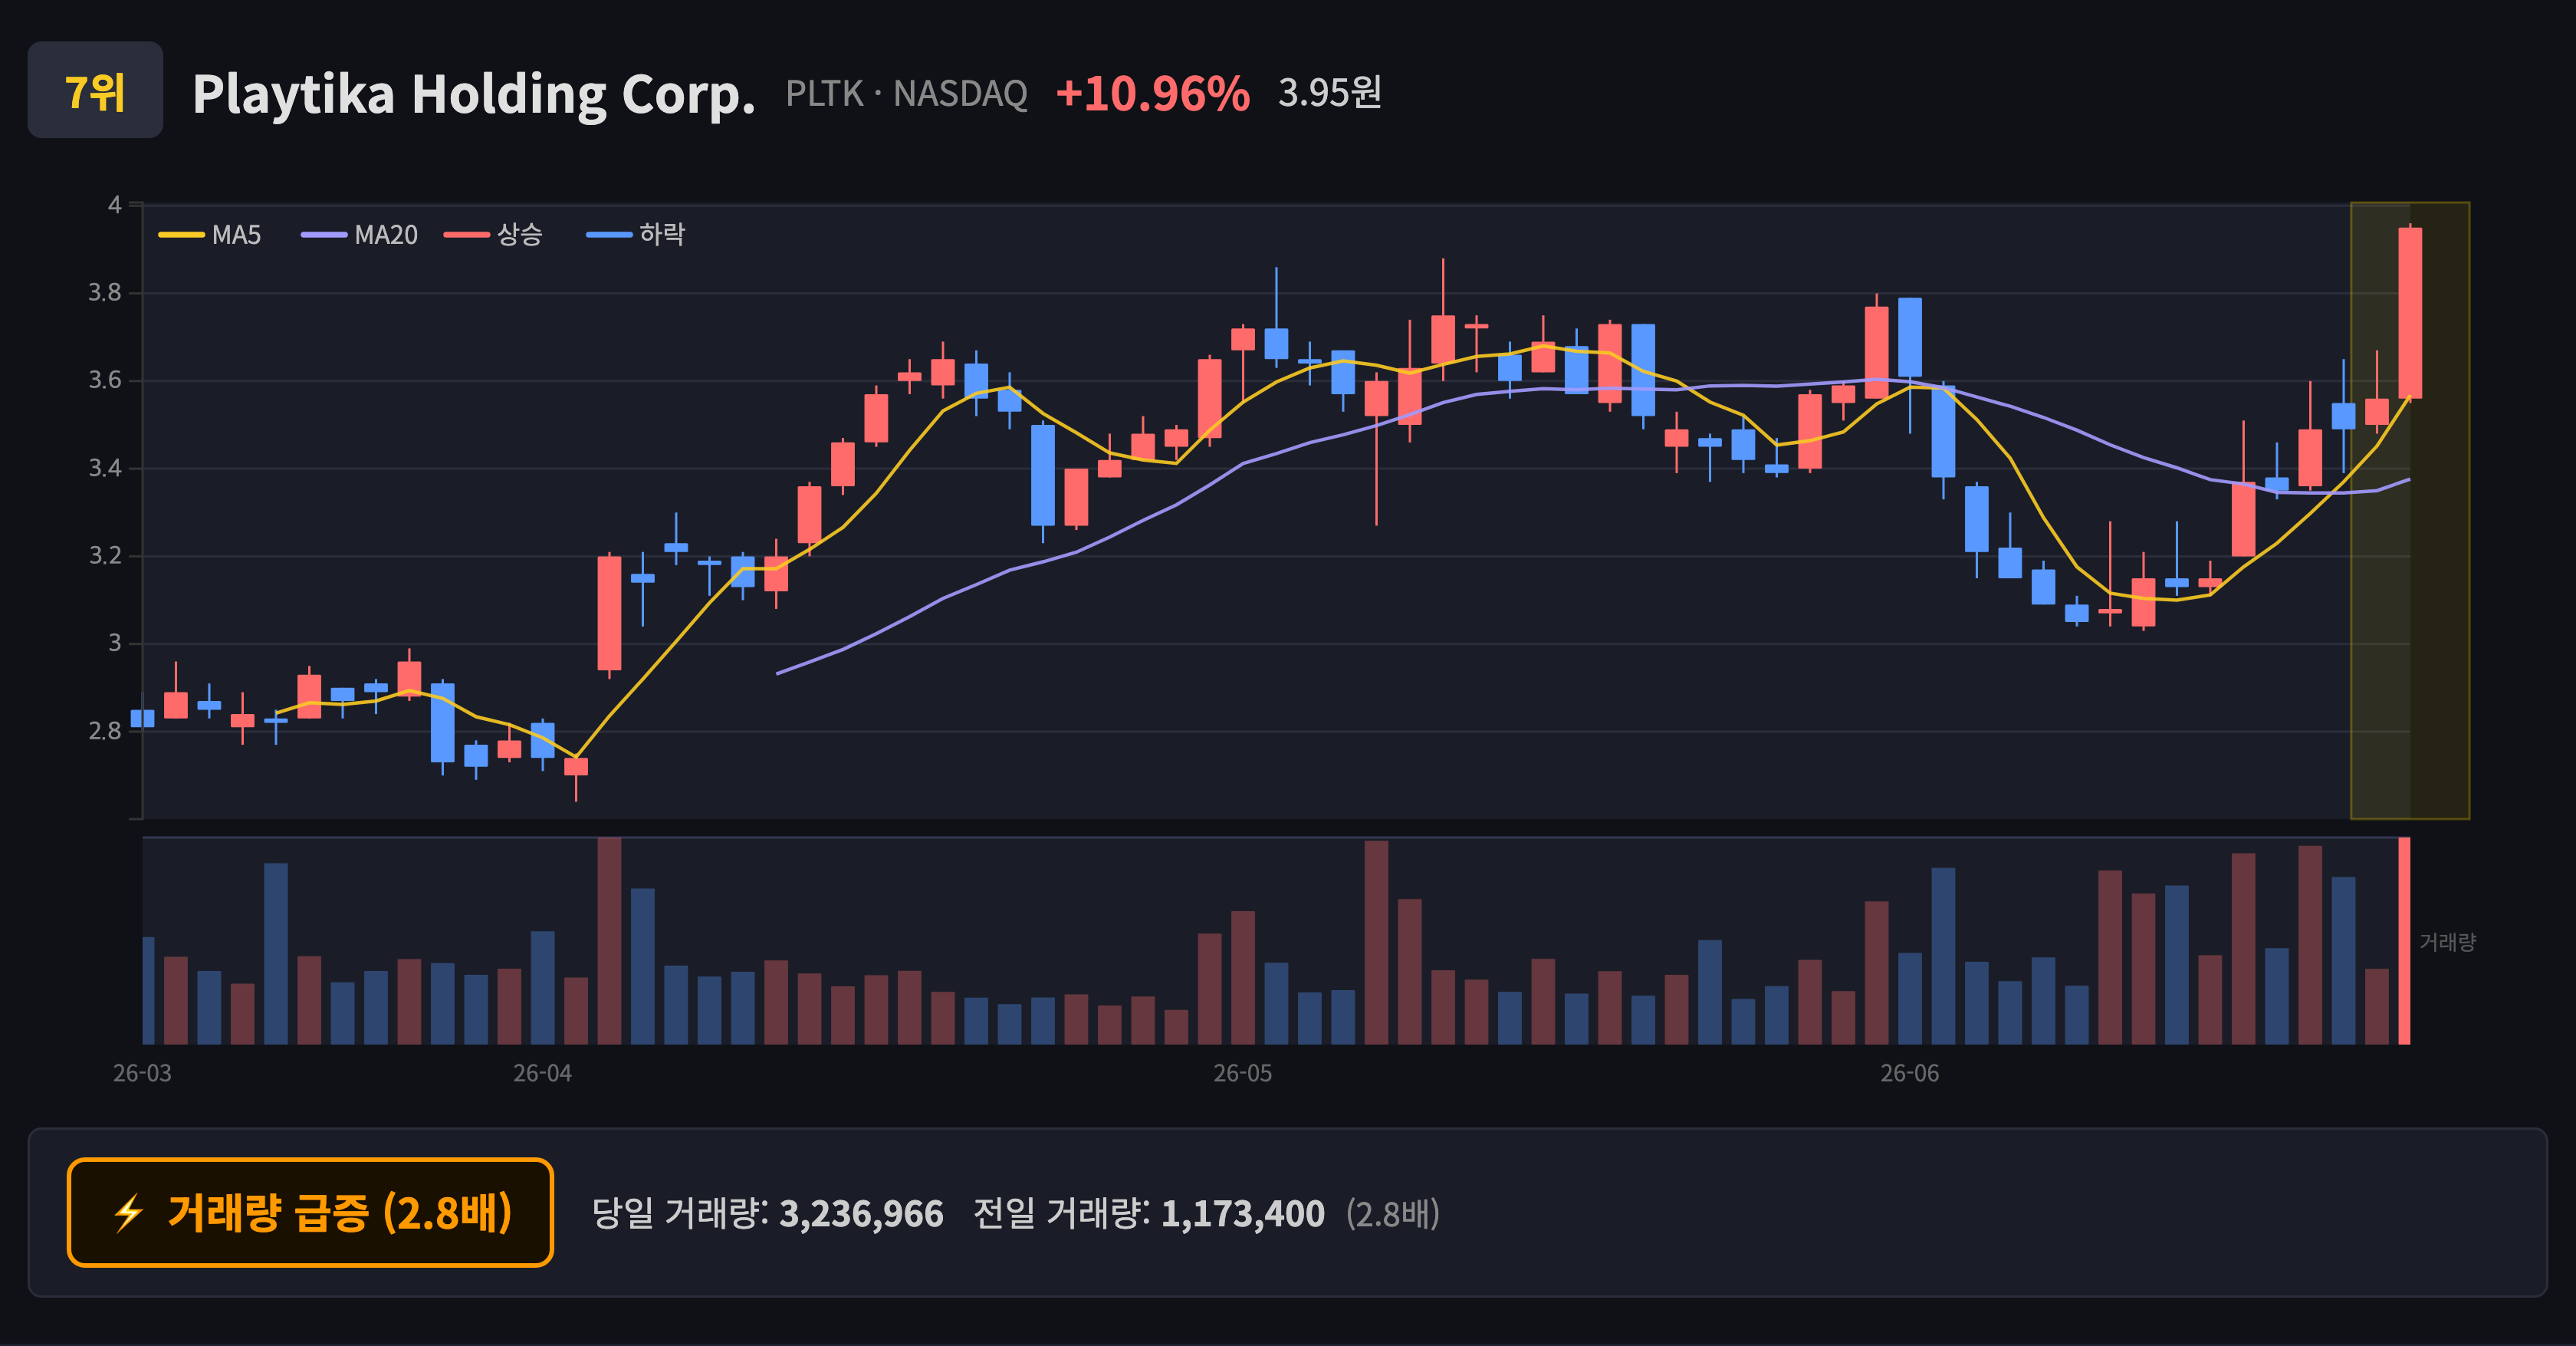Select the 전일 거래량 1,173,400 value
The width and height of the screenshot is (2576, 1346).
[x=1242, y=1213]
